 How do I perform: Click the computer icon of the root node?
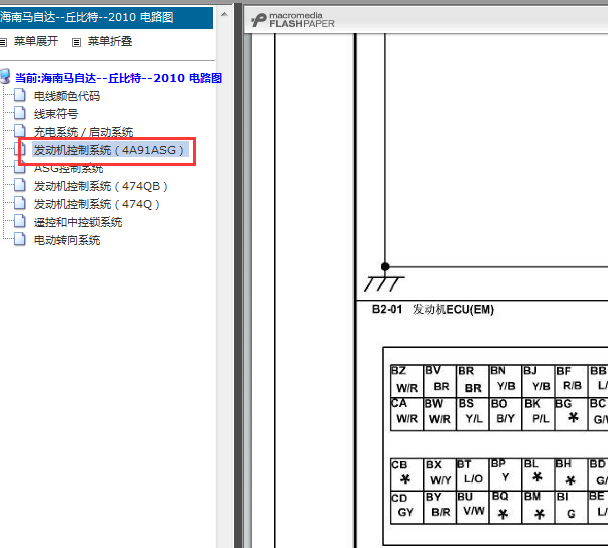[5, 76]
